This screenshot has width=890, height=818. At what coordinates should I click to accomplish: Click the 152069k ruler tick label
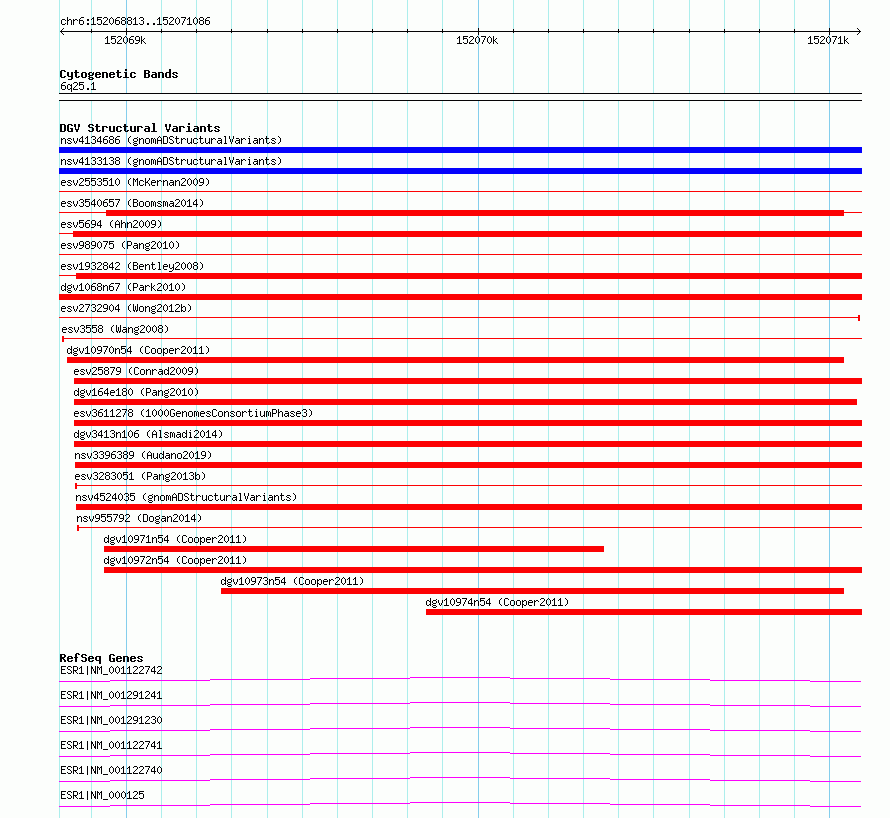[x=125, y=40]
